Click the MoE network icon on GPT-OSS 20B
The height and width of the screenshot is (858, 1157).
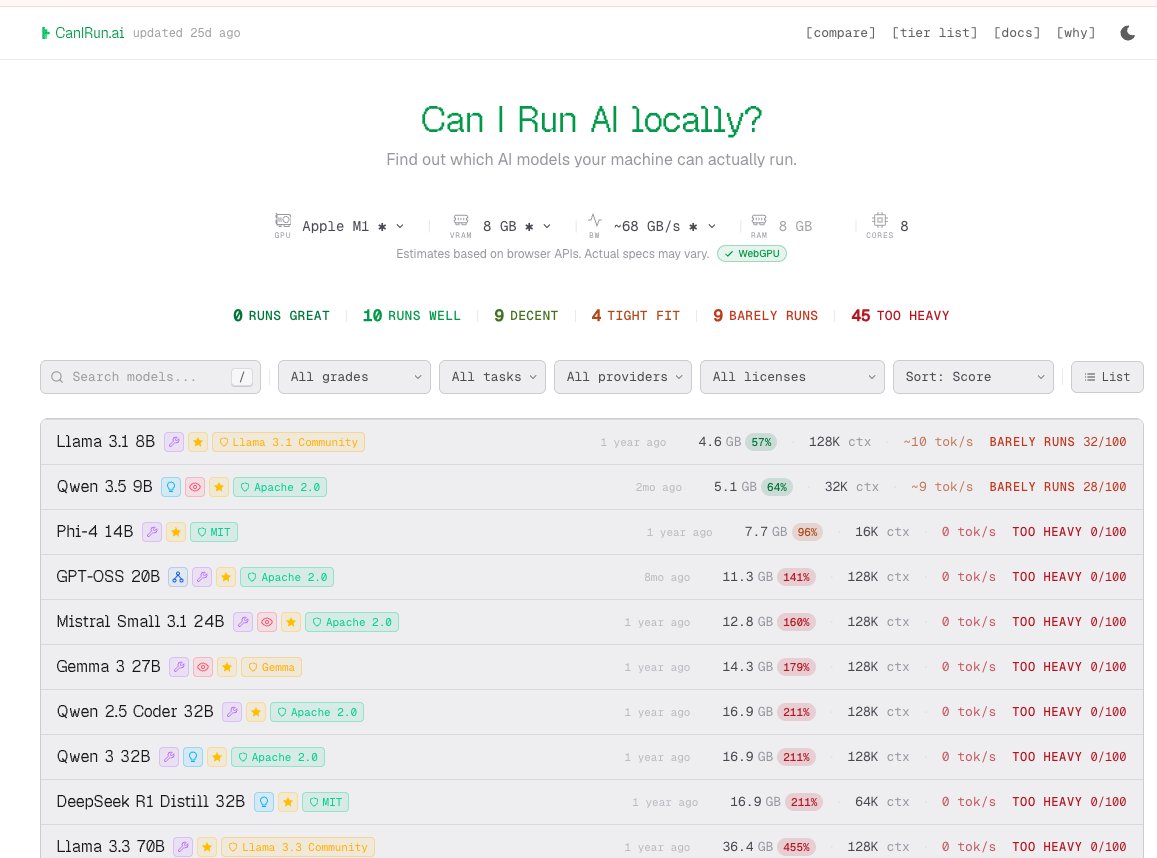coord(178,577)
